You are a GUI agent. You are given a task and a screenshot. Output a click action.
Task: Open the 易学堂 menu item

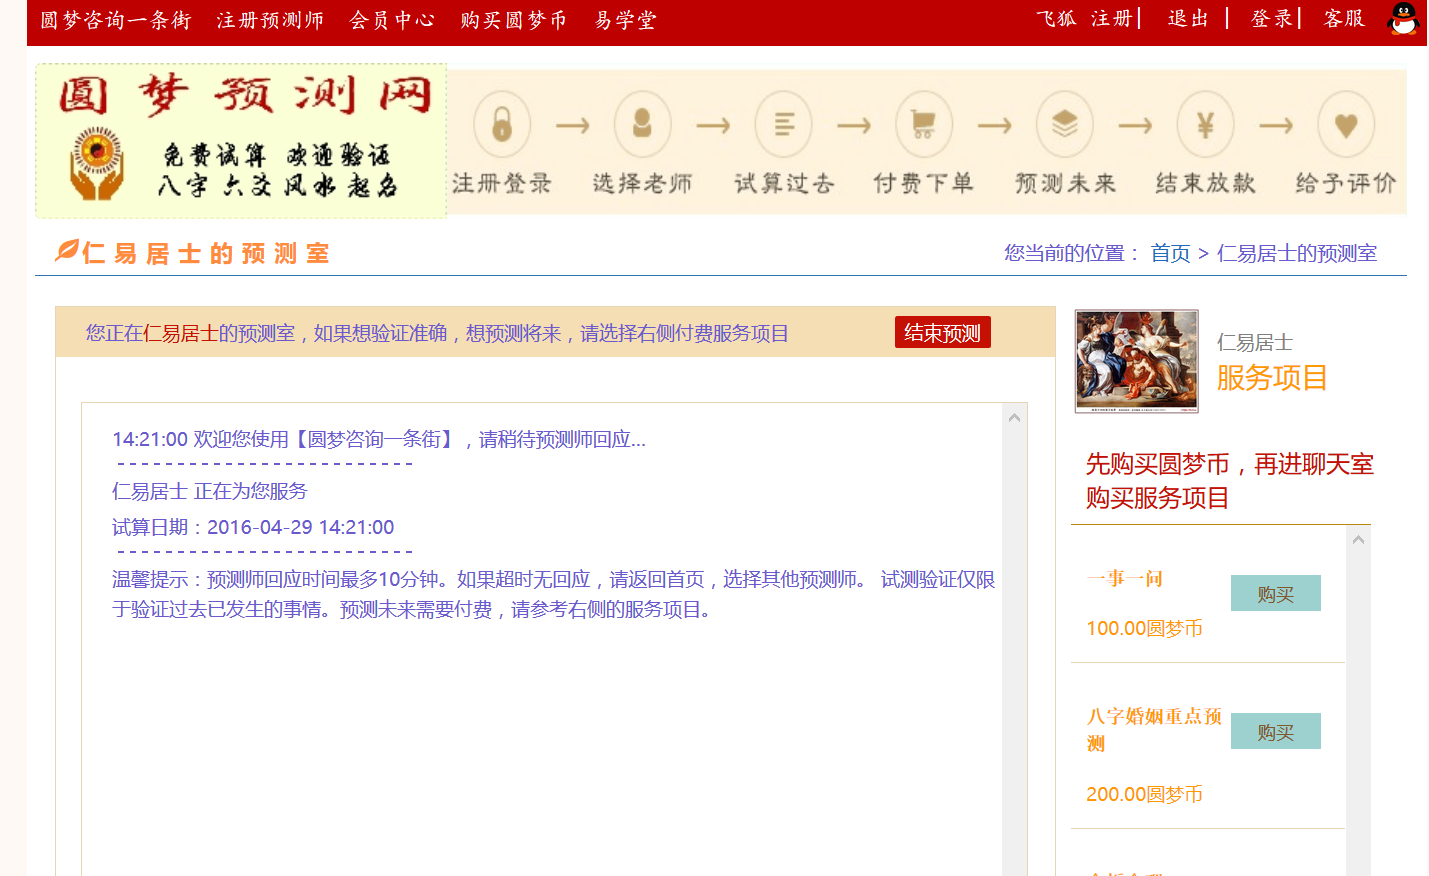[623, 19]
